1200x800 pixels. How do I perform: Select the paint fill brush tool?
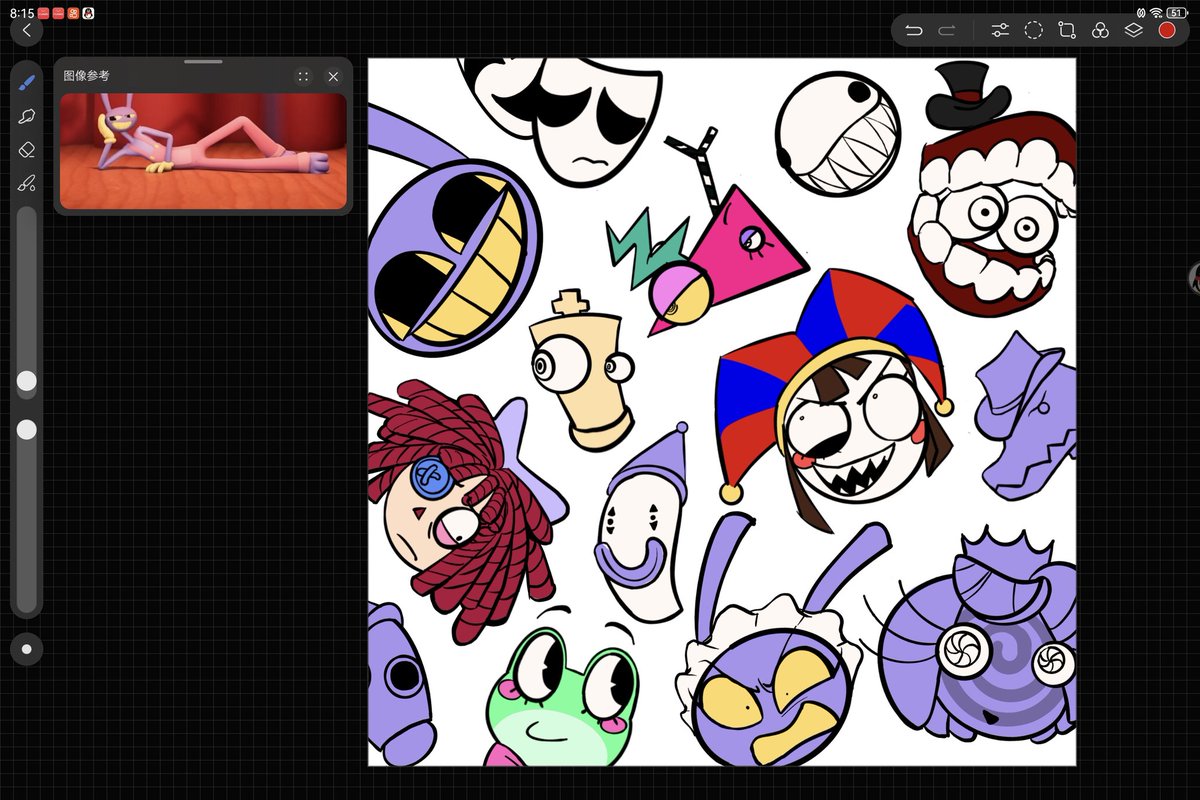pos(26,183)
